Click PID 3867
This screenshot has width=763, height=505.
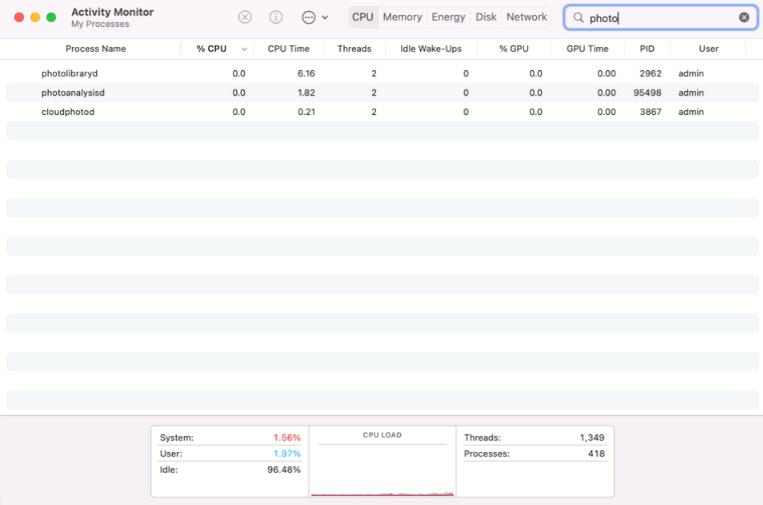(651, 112)
